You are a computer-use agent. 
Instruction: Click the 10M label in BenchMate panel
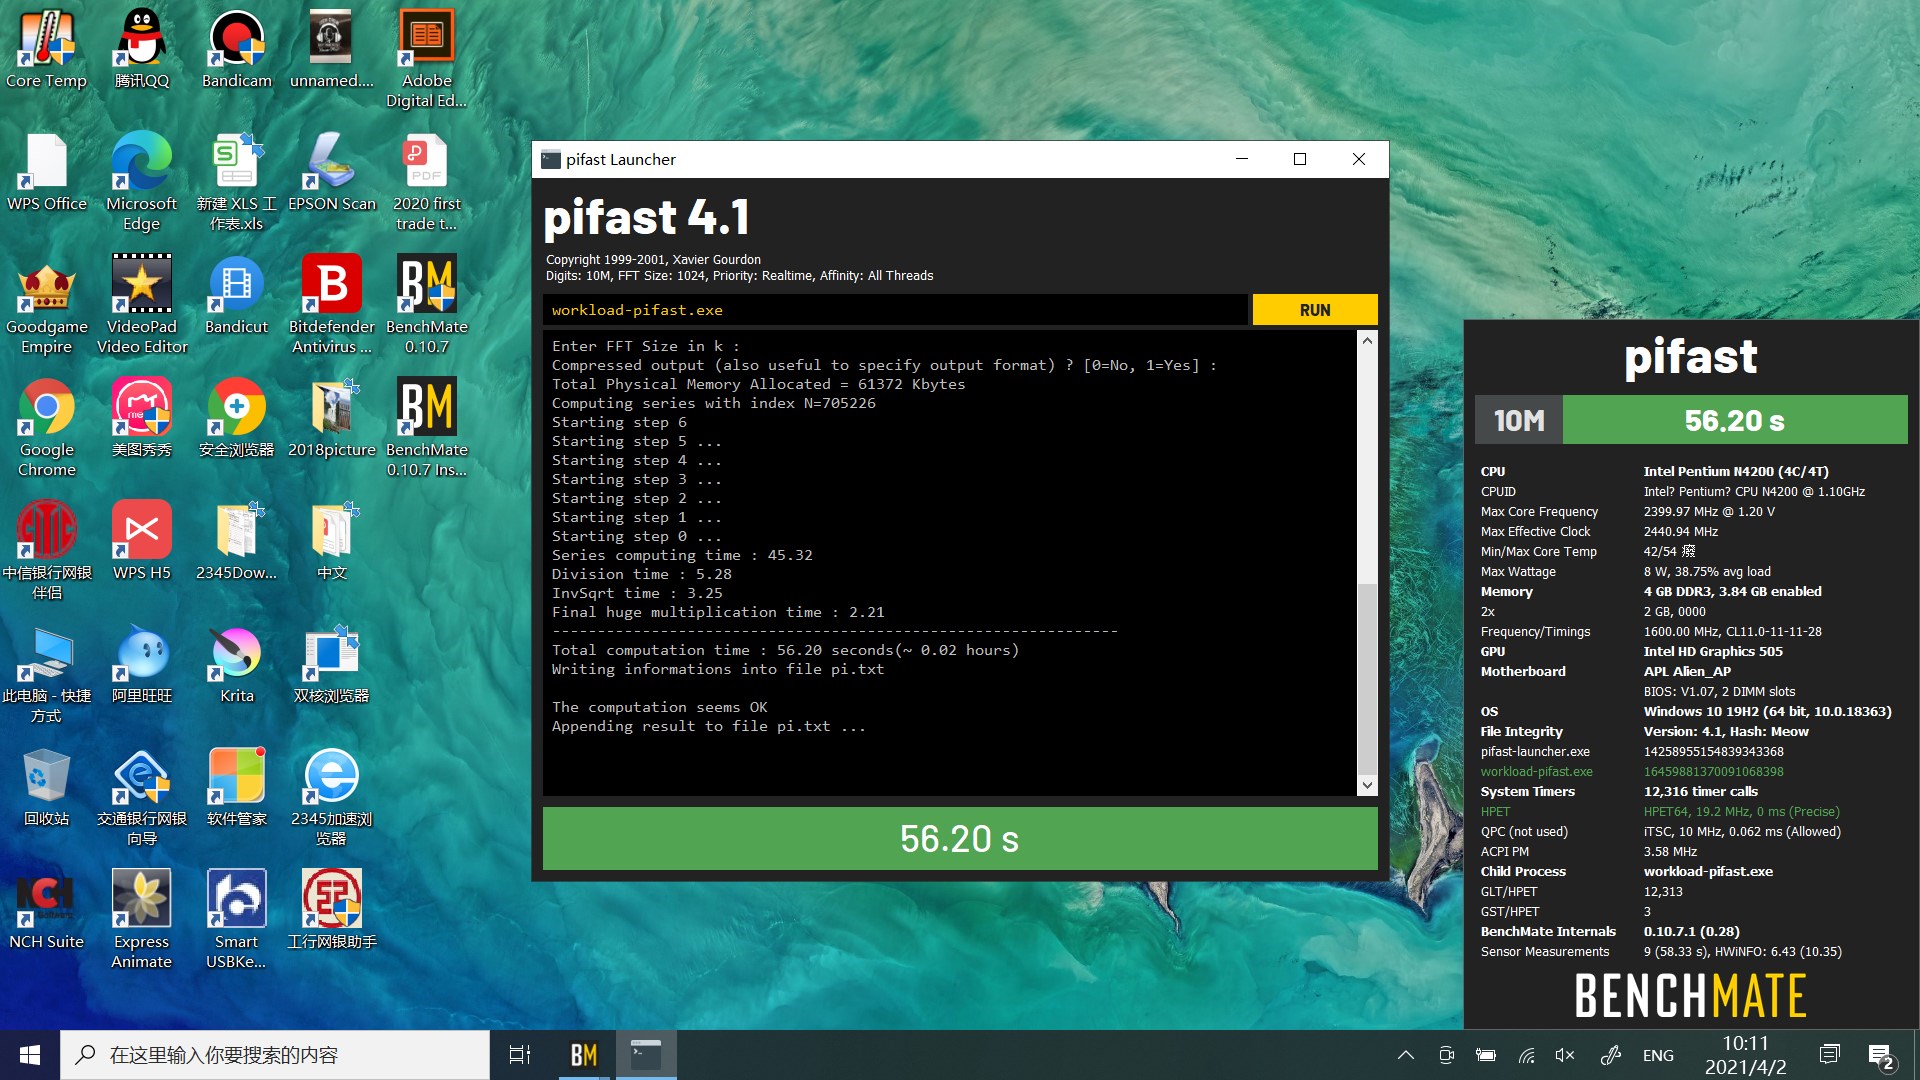click(x=1519, y=420)
